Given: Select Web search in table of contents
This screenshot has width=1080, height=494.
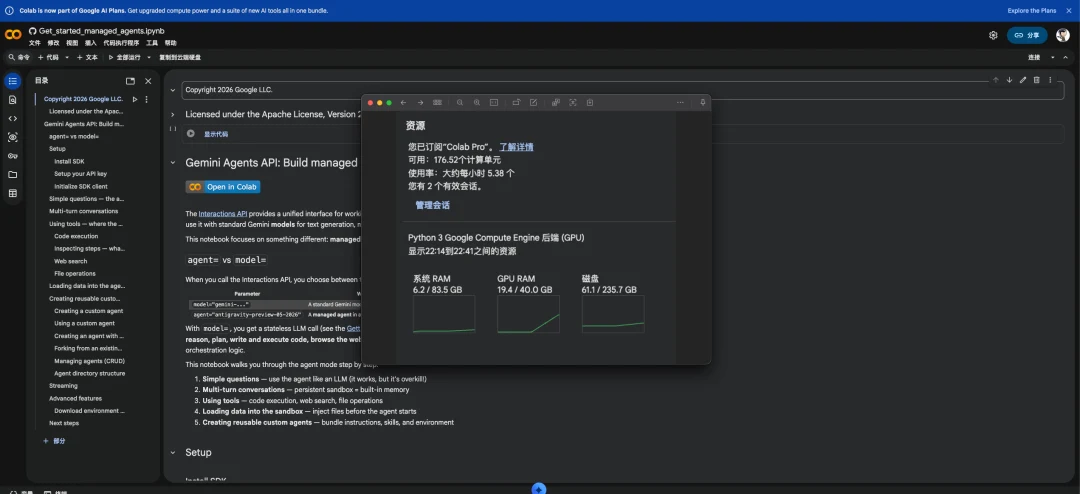Looking at the screenshot, I should (71, 261).
